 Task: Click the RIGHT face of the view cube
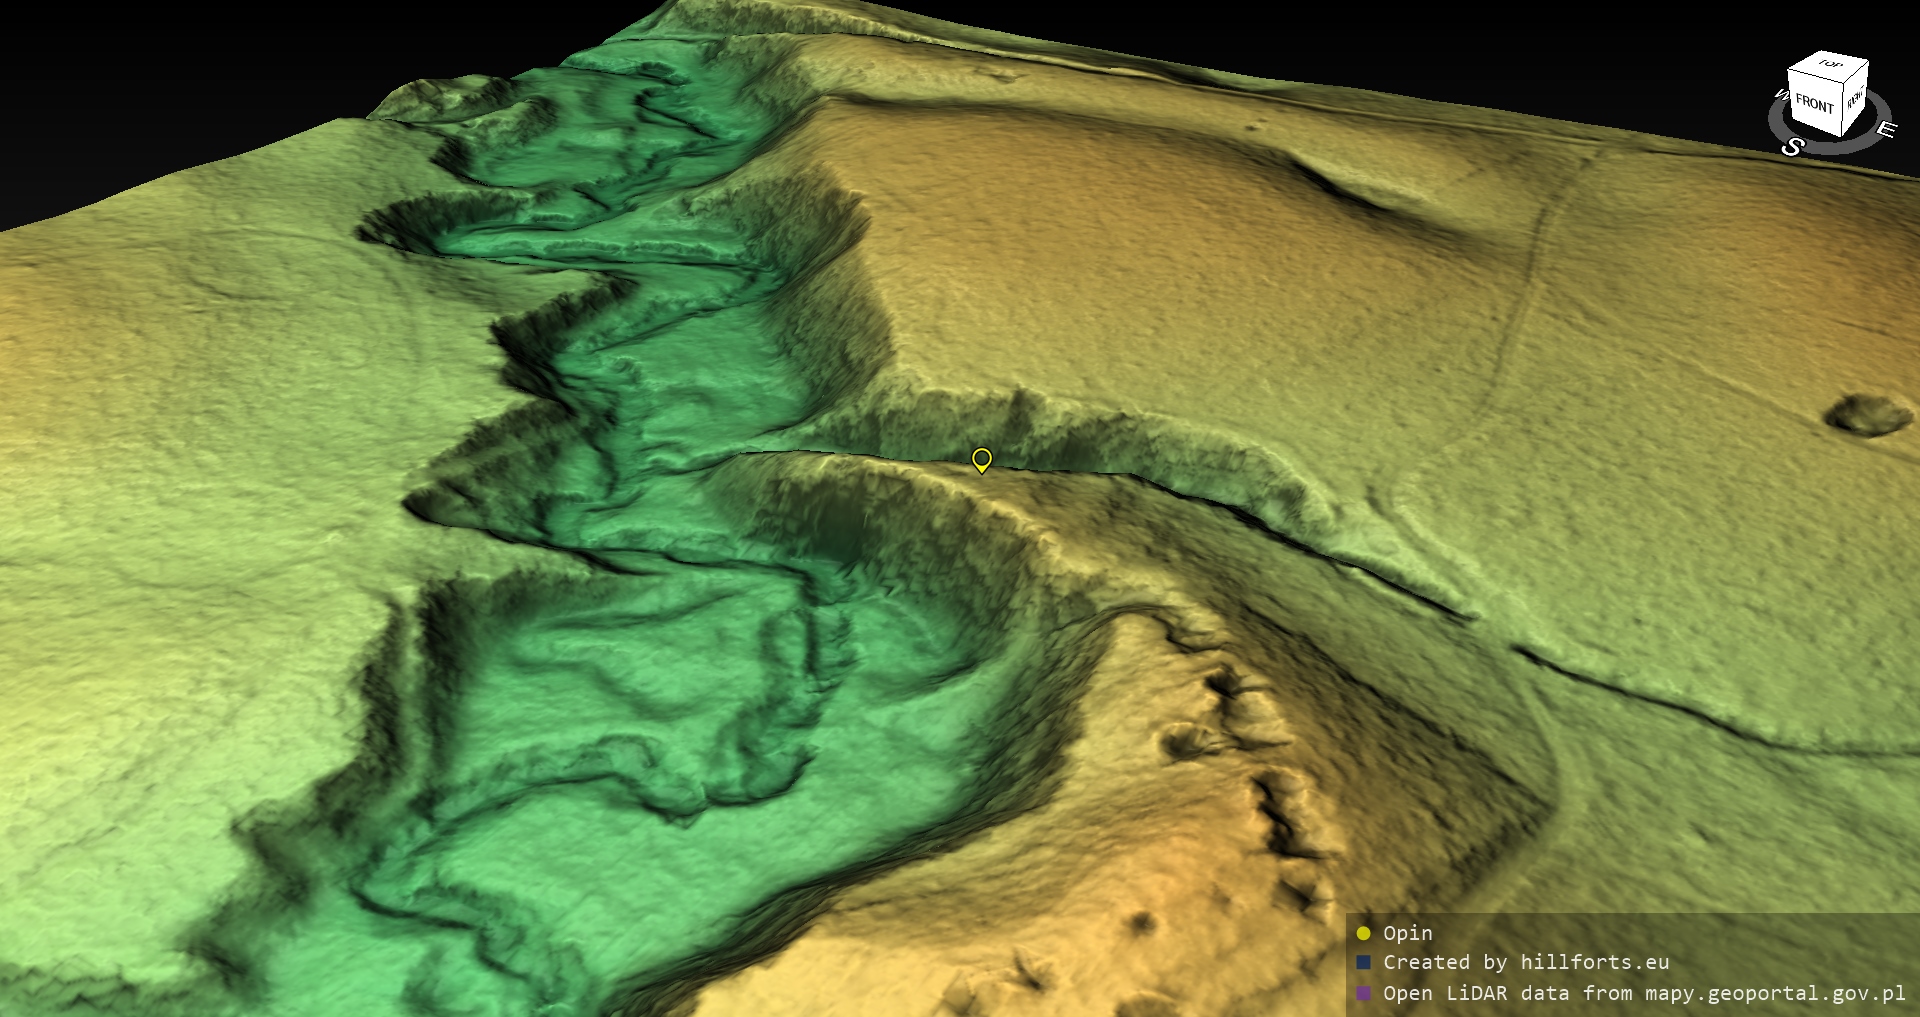click(x=1855, y=98)
